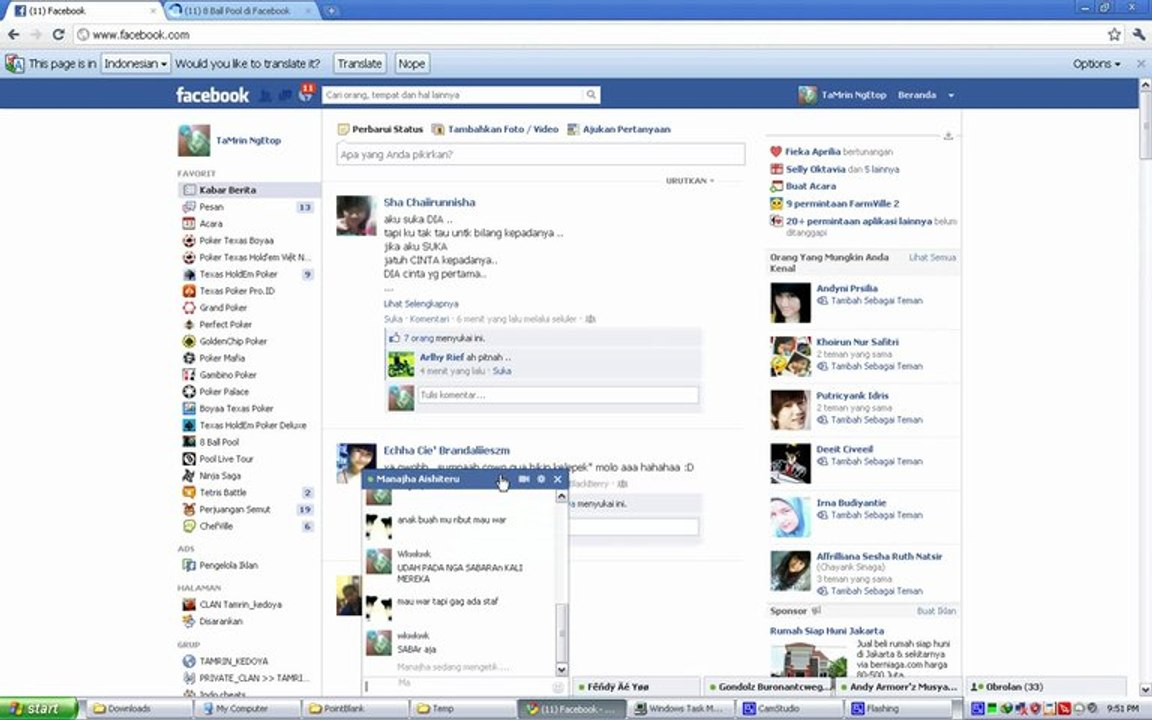Open Pesan messages in sidebar

(x=211, y=207)
